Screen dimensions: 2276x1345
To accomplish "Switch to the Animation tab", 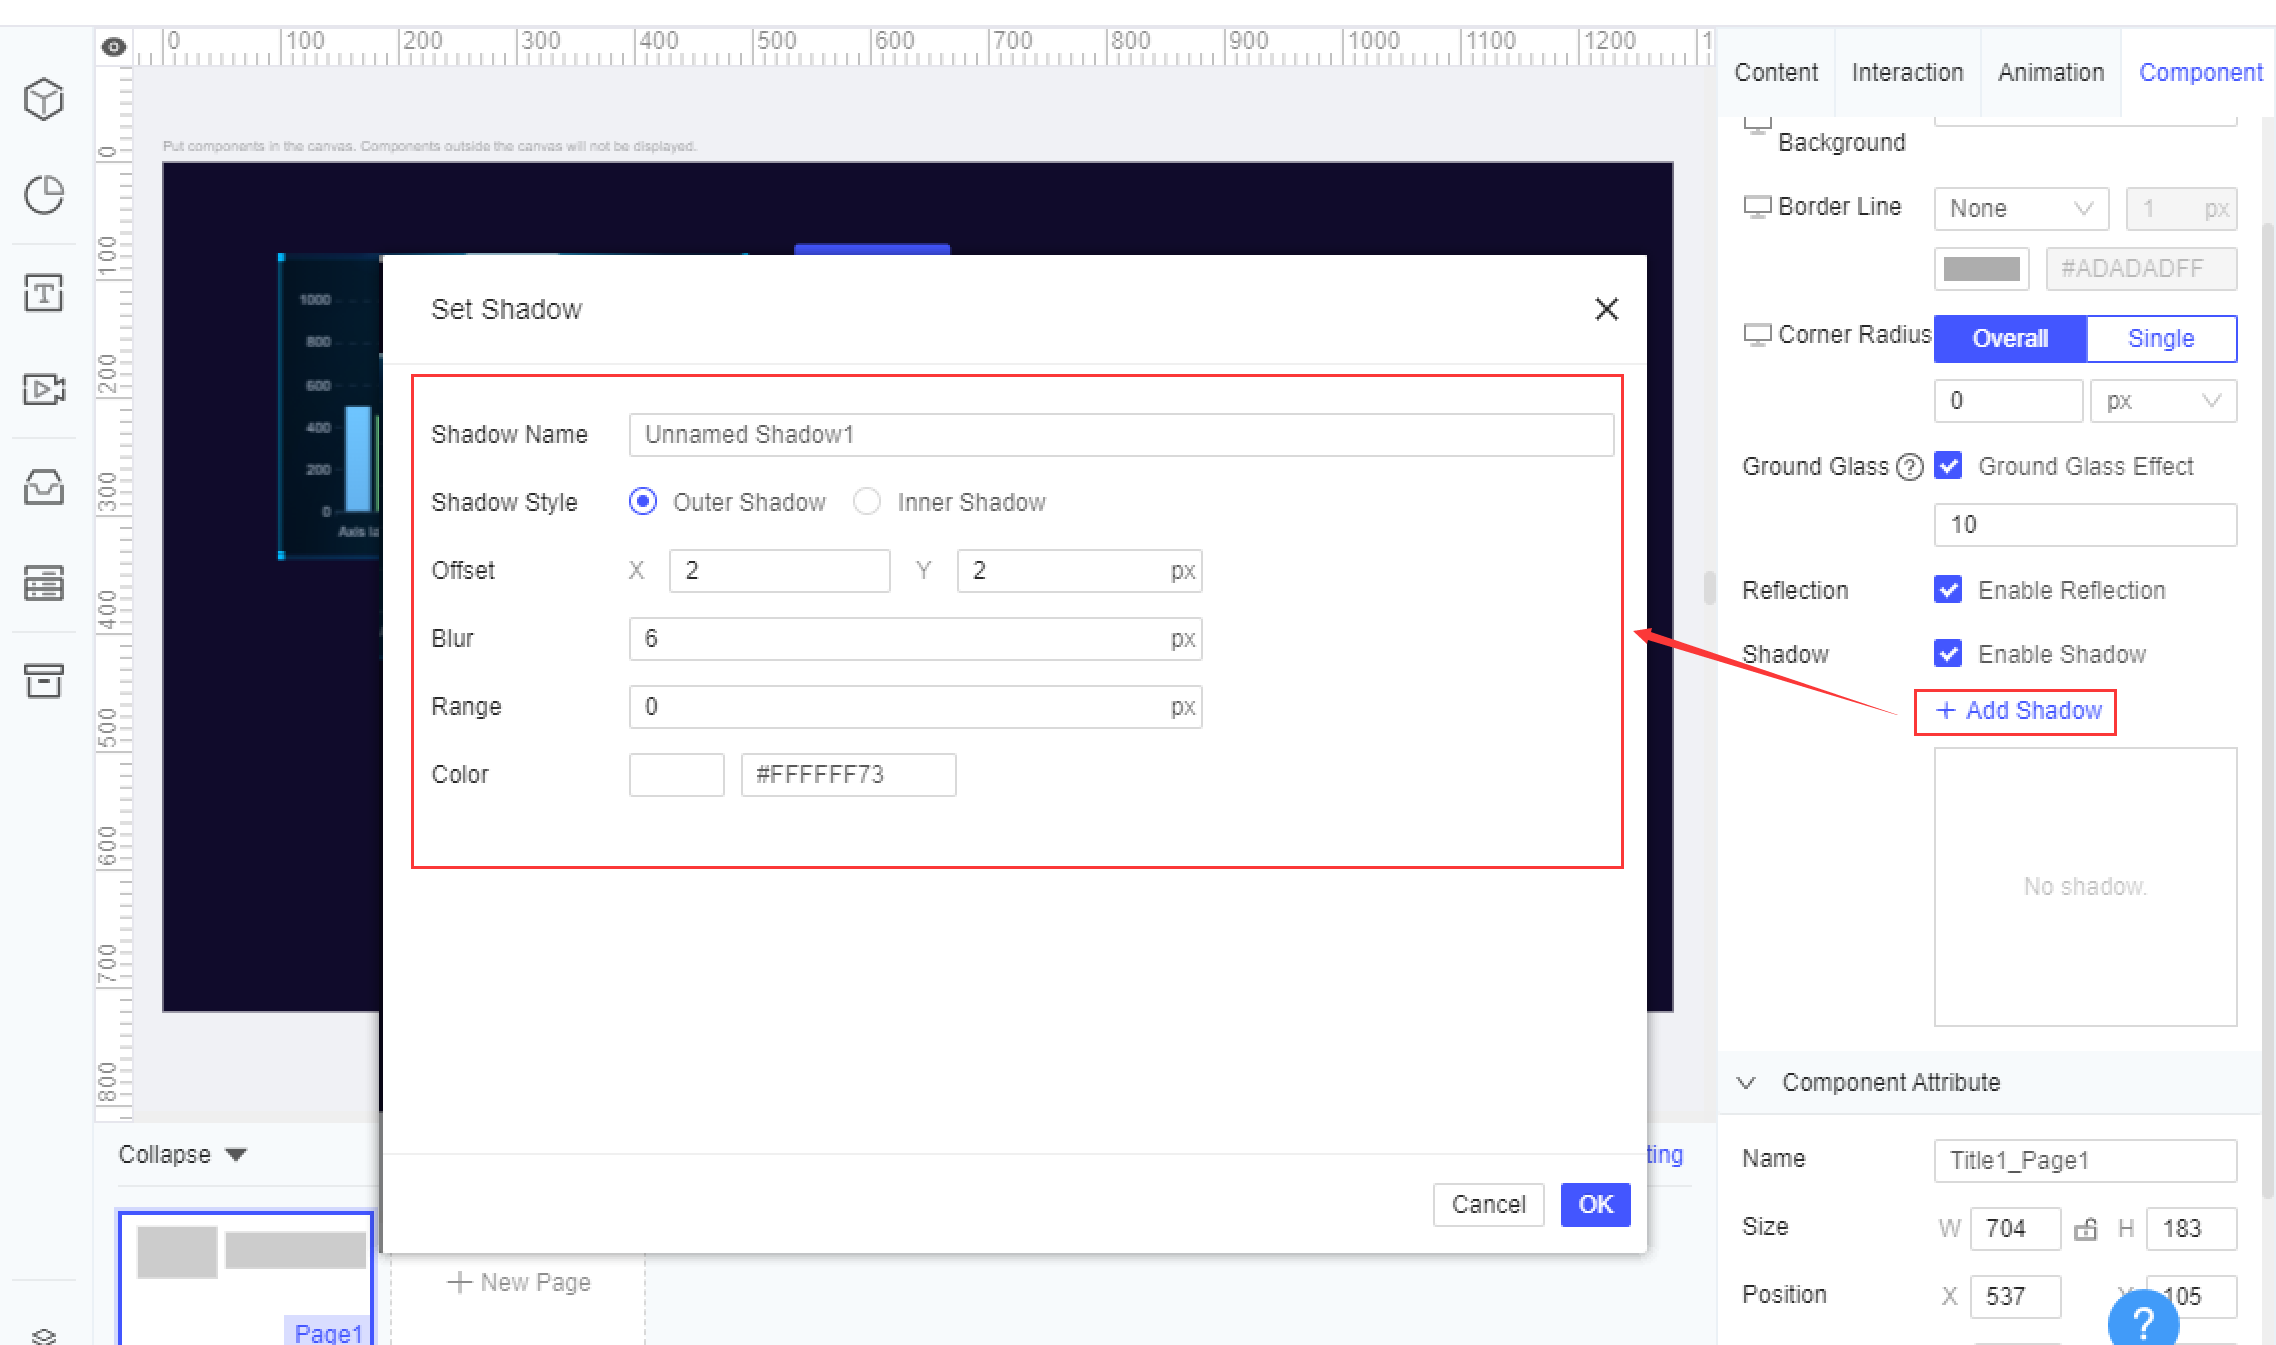I will 2051,73.
